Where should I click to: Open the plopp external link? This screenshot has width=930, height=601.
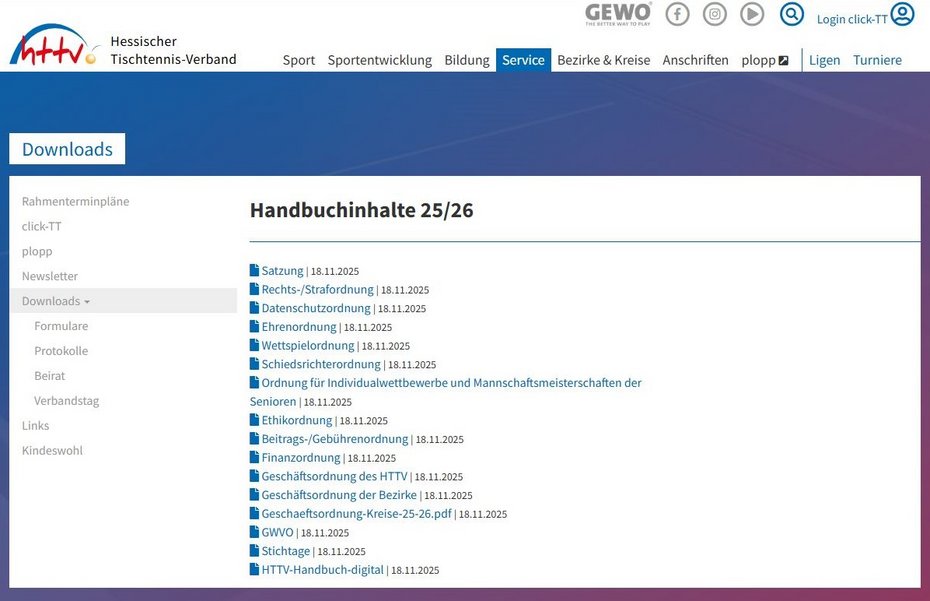[x=764, y=60]
